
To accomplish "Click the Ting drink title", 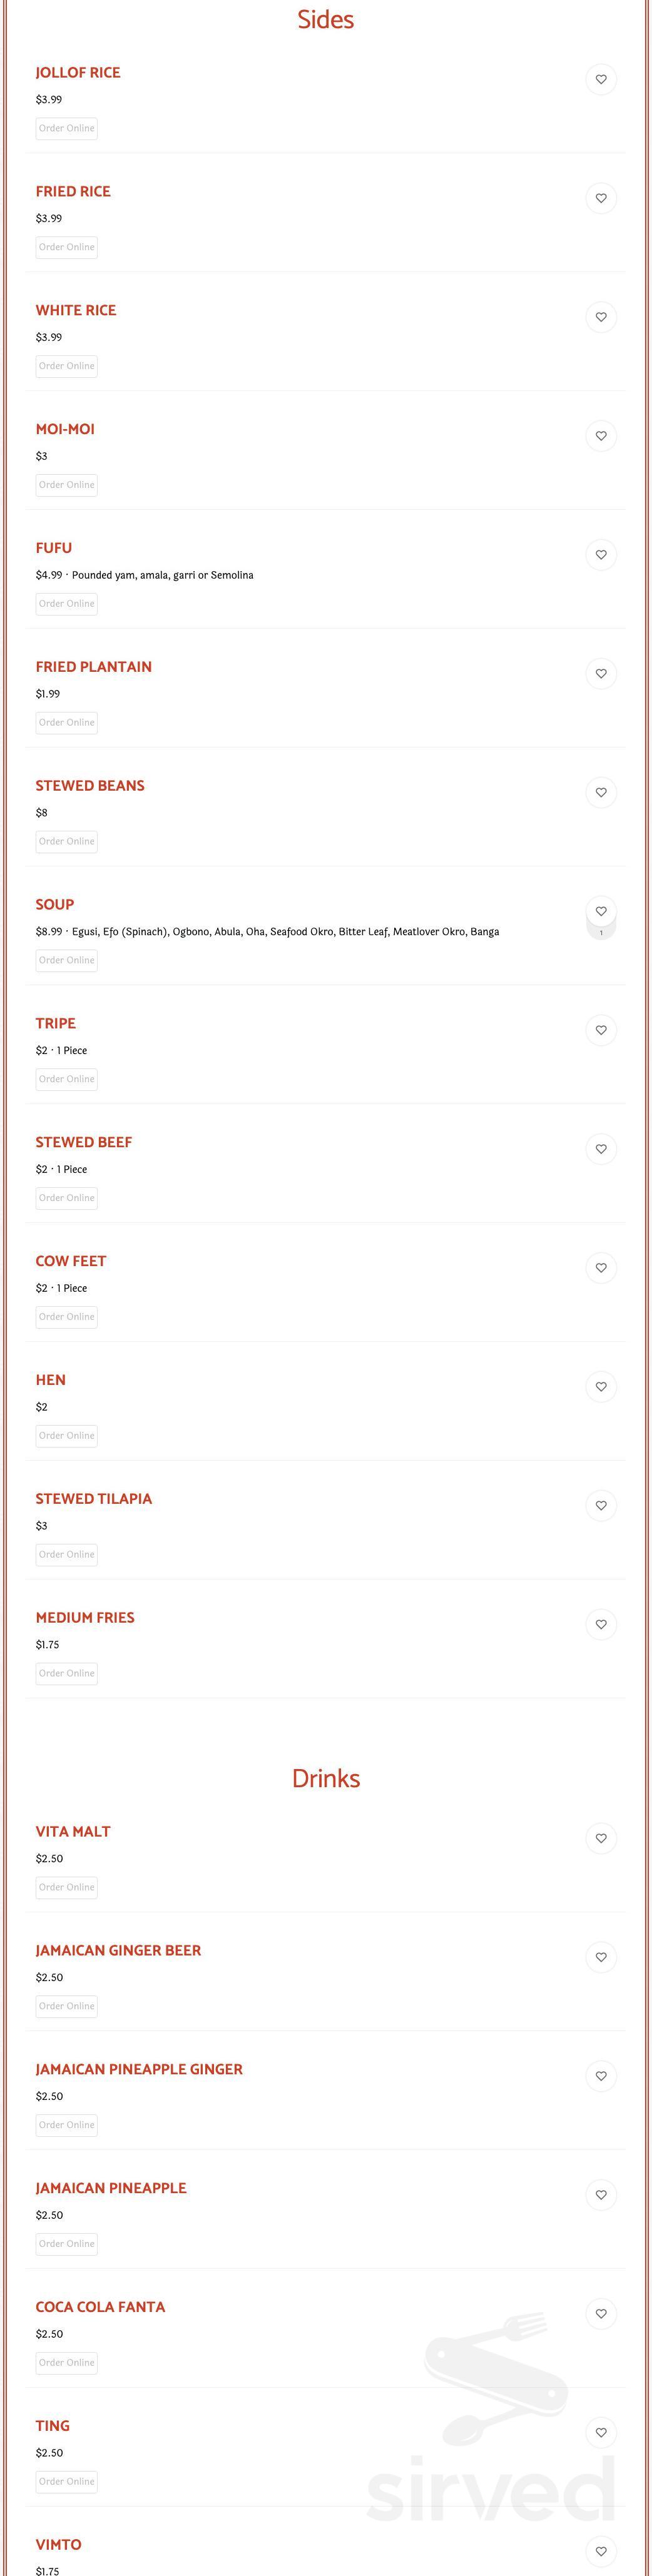I will point(53,2426).
